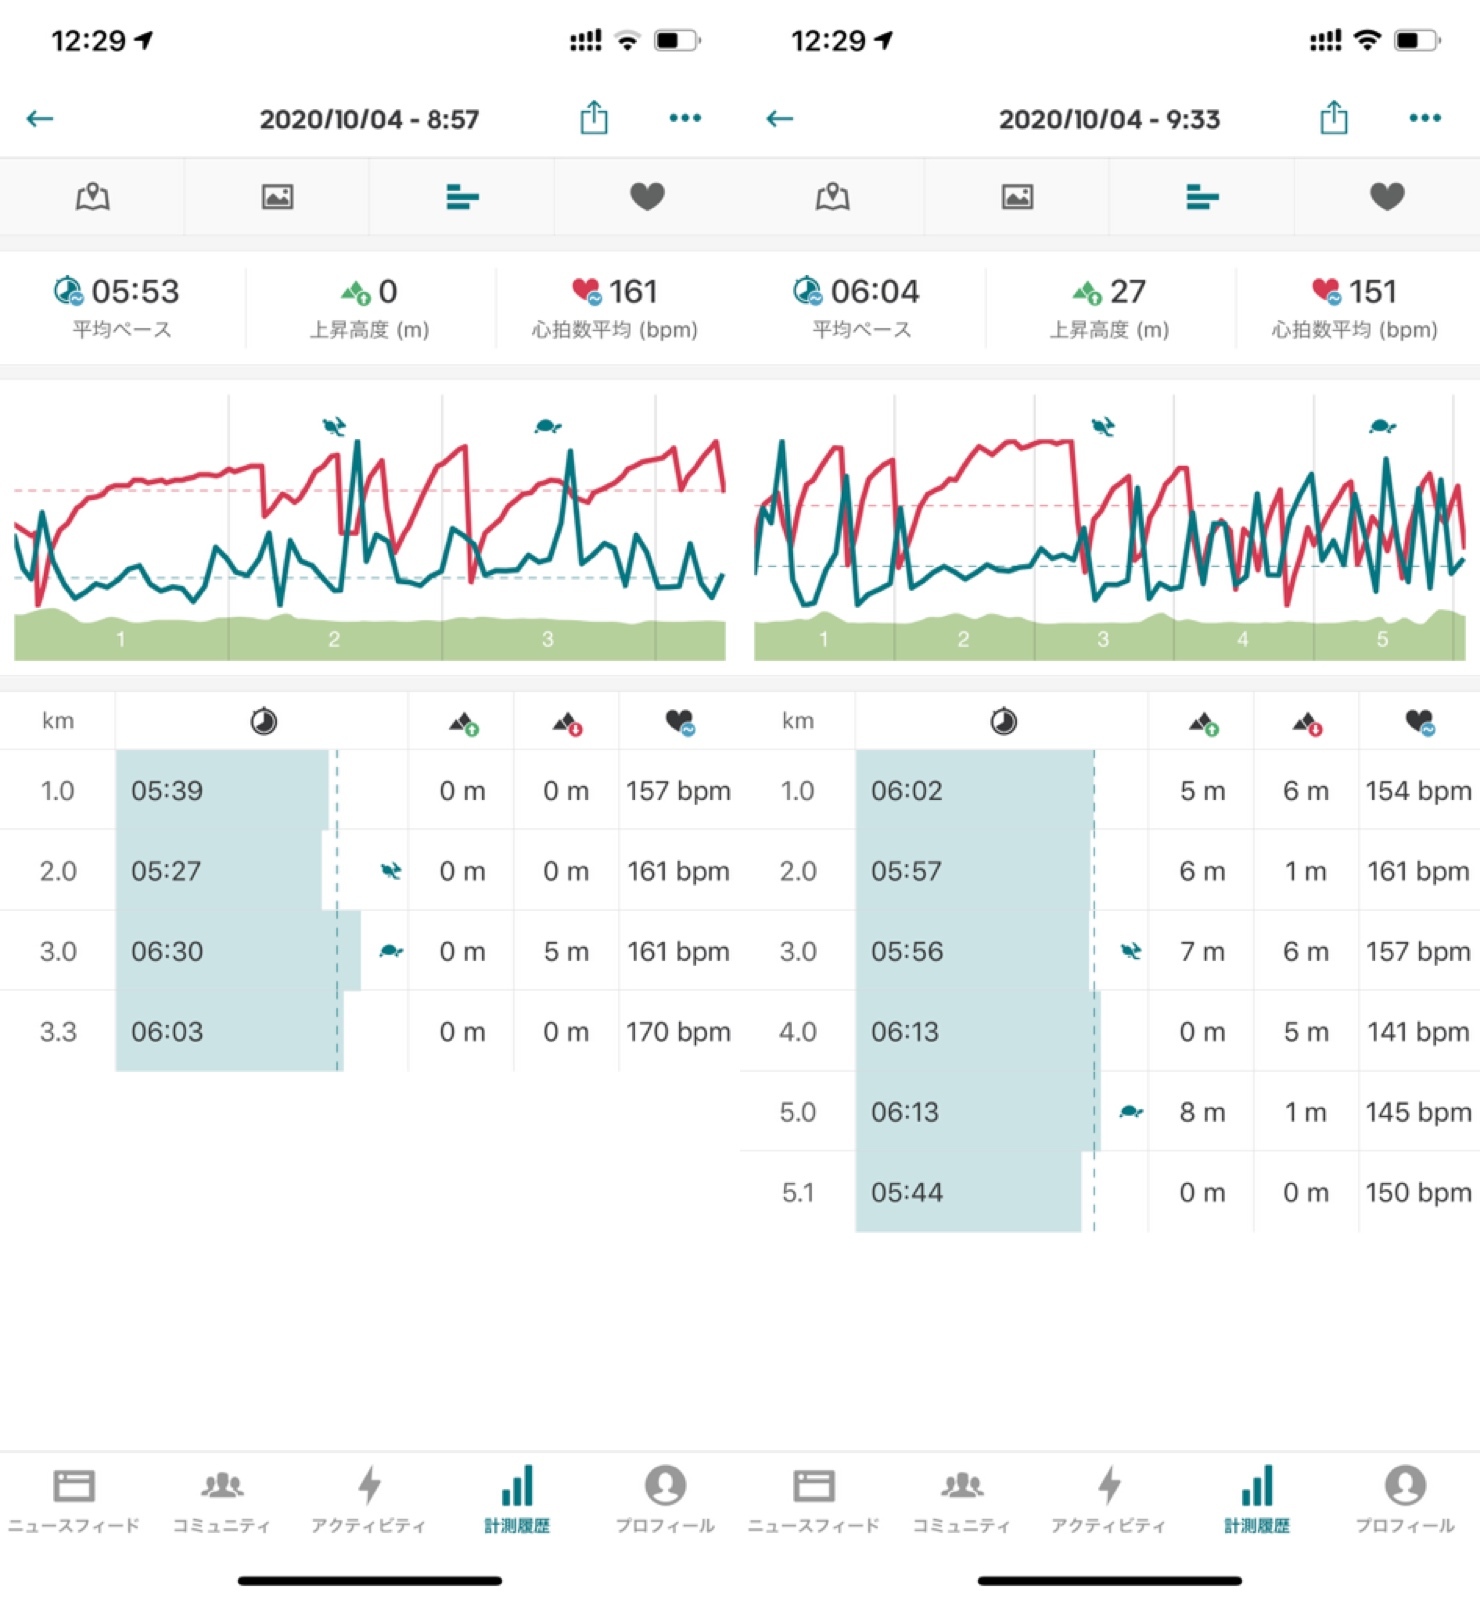Switch to the map tab on the 8:57 workout
The width and height of the screenshot is (1480, 1600).
click(92, 197)
